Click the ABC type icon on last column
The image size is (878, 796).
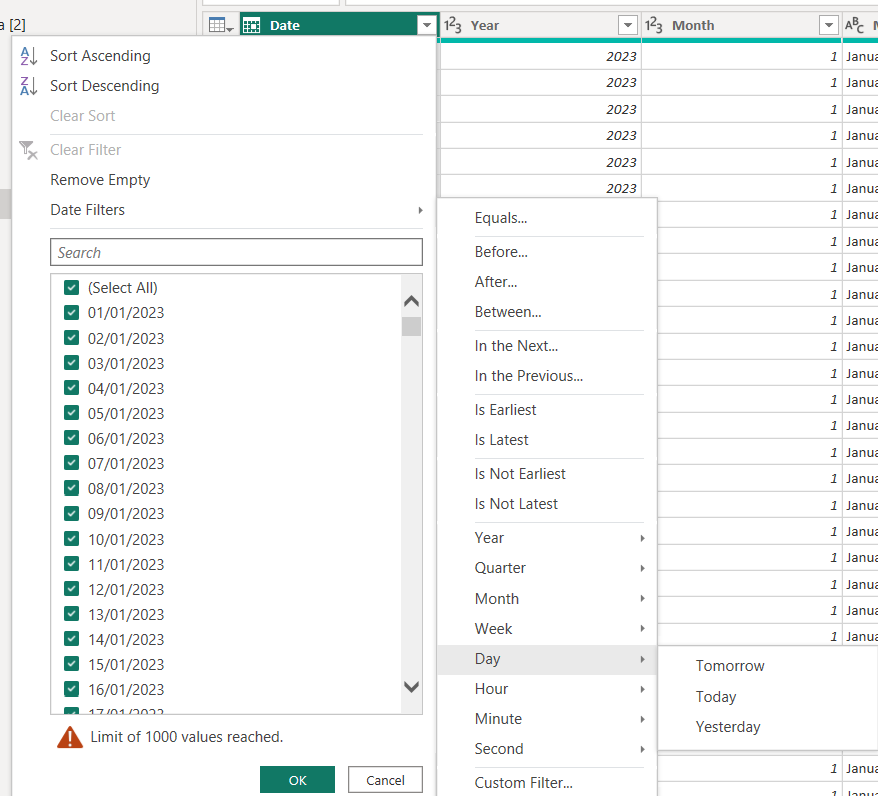click(x=854, y=25)
